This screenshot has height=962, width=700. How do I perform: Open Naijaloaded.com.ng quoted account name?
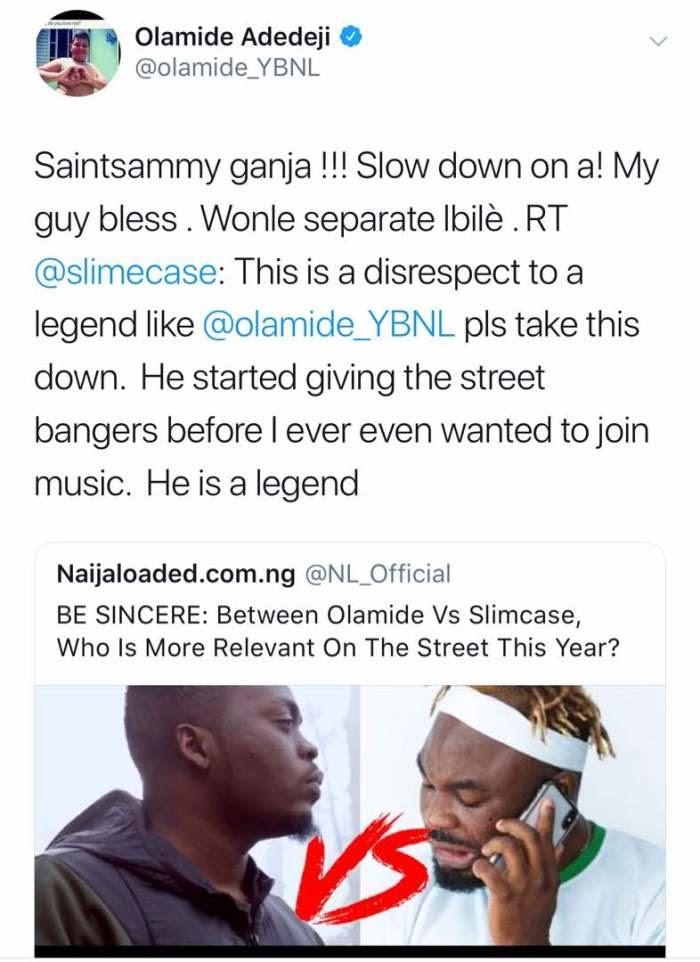176,574
